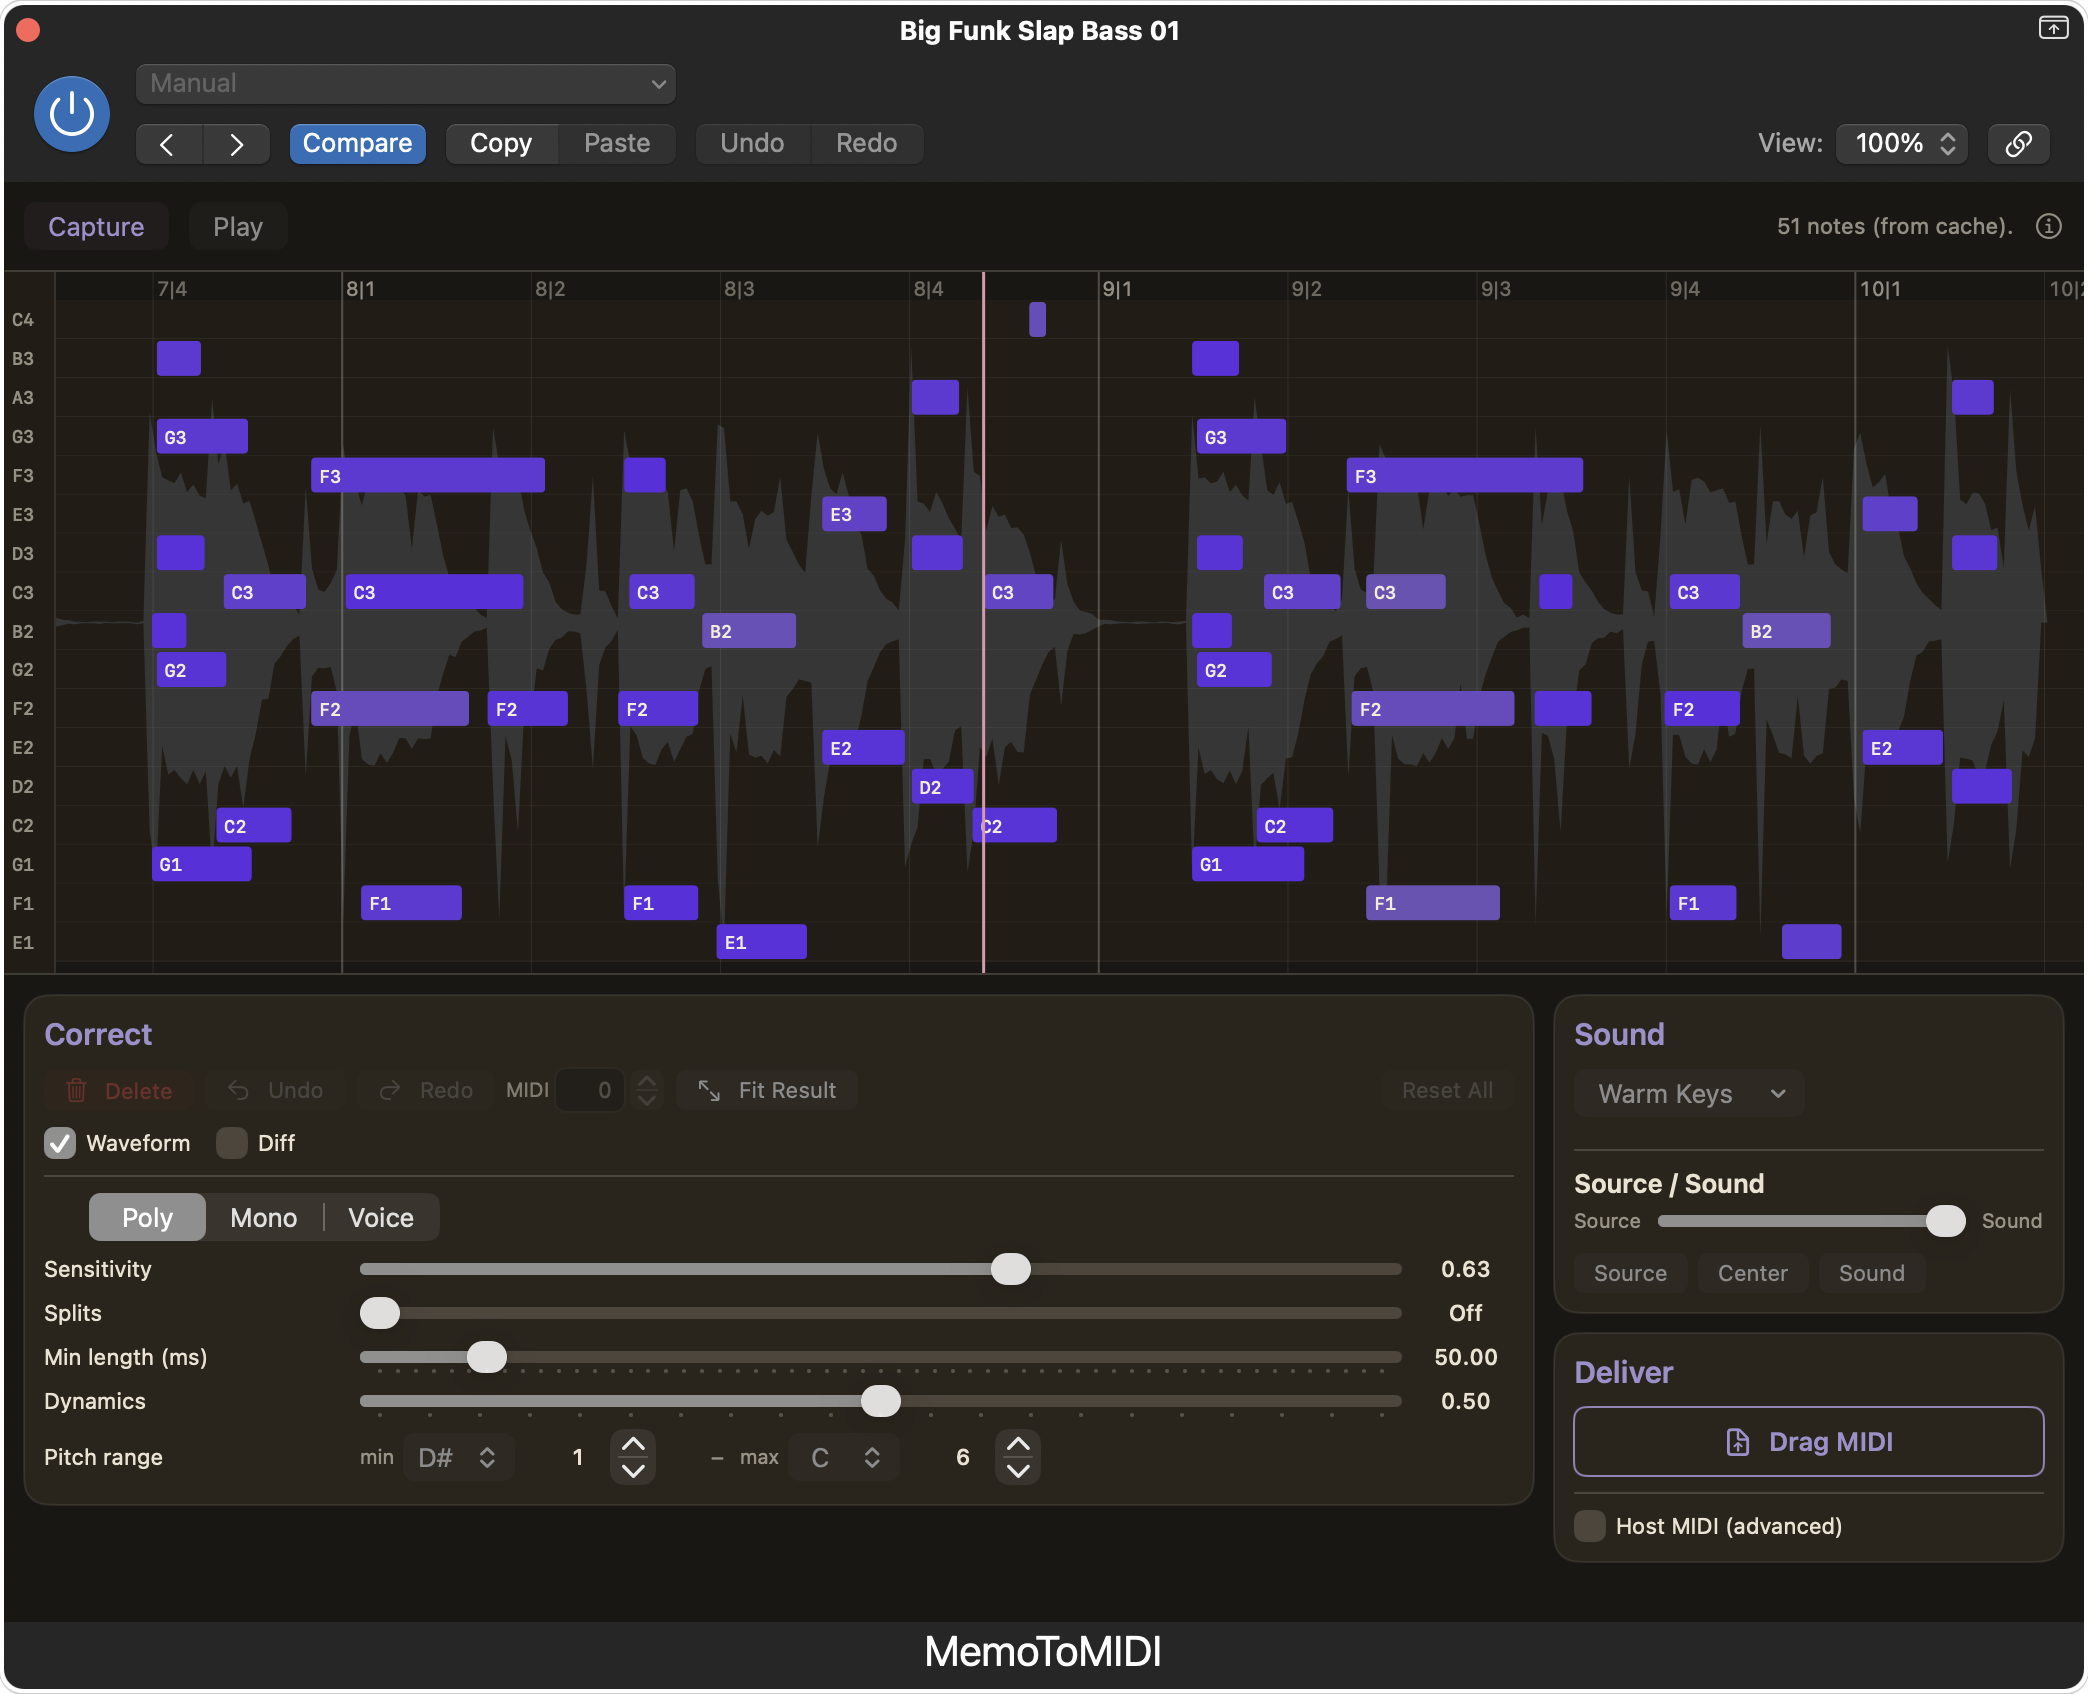
Task: Click the Delete trash icon
Action: pos(77,1090)
